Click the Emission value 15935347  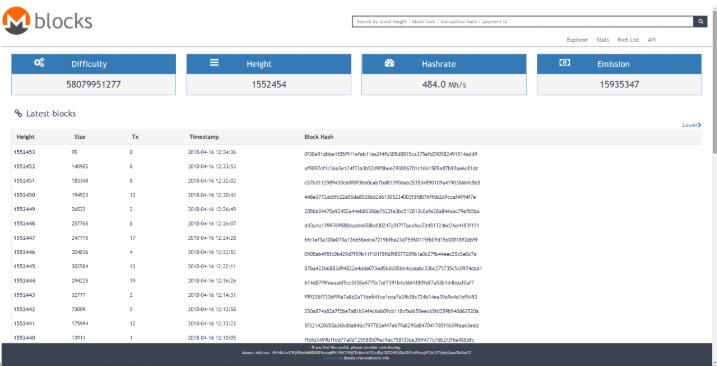pos(619,85)
